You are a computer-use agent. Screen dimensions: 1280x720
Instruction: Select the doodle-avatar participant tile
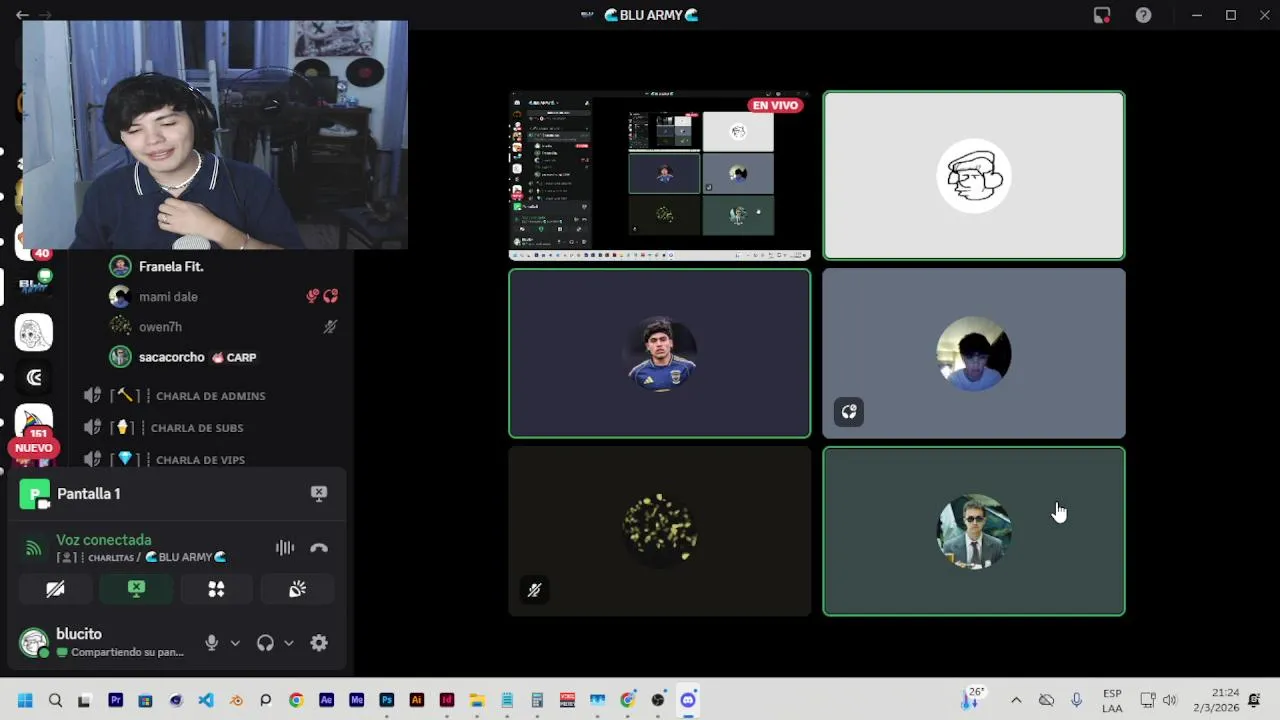click(x=974, y=175)
